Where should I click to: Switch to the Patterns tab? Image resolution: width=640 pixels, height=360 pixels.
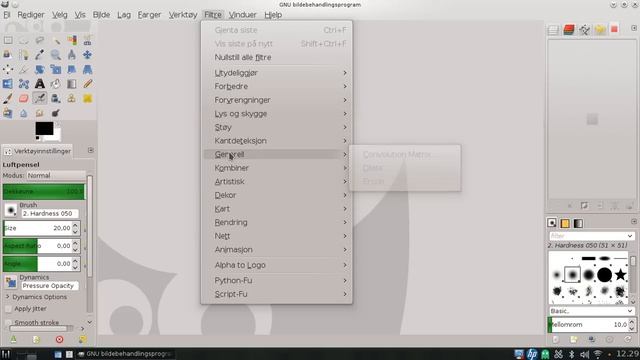pos(565,223)
